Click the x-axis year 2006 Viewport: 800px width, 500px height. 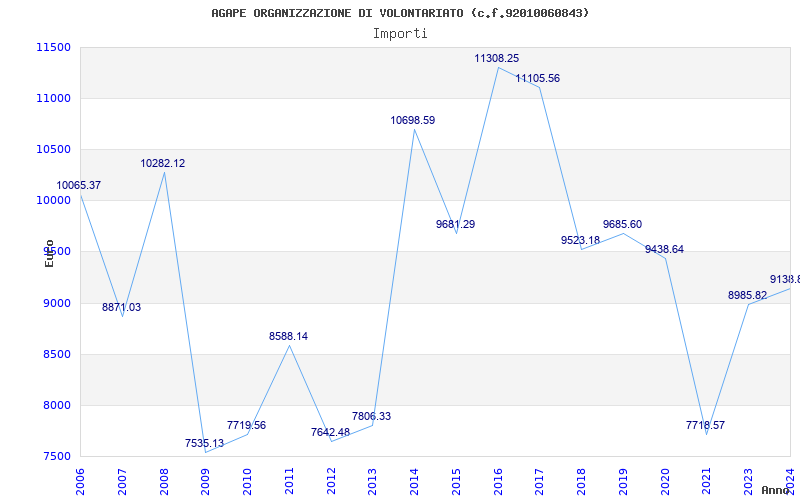pos(80,482)
